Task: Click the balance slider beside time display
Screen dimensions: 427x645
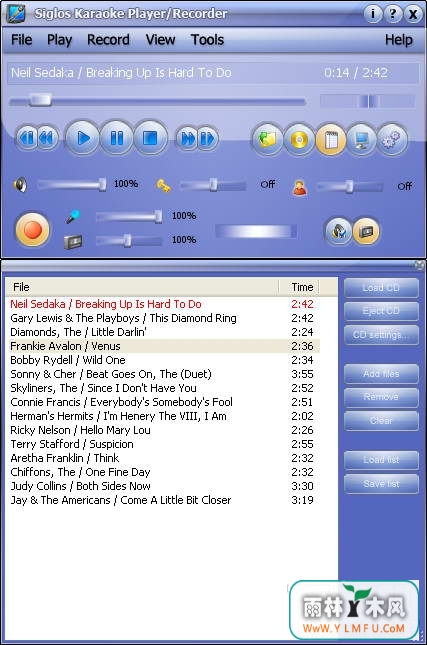Action: [367, 100]
